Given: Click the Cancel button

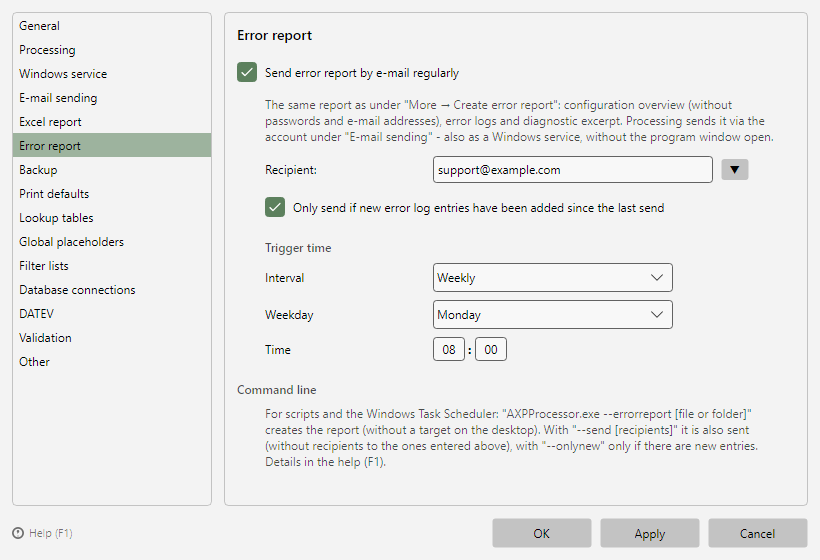Looking at the screenshot, I should (x=758, y=533).
